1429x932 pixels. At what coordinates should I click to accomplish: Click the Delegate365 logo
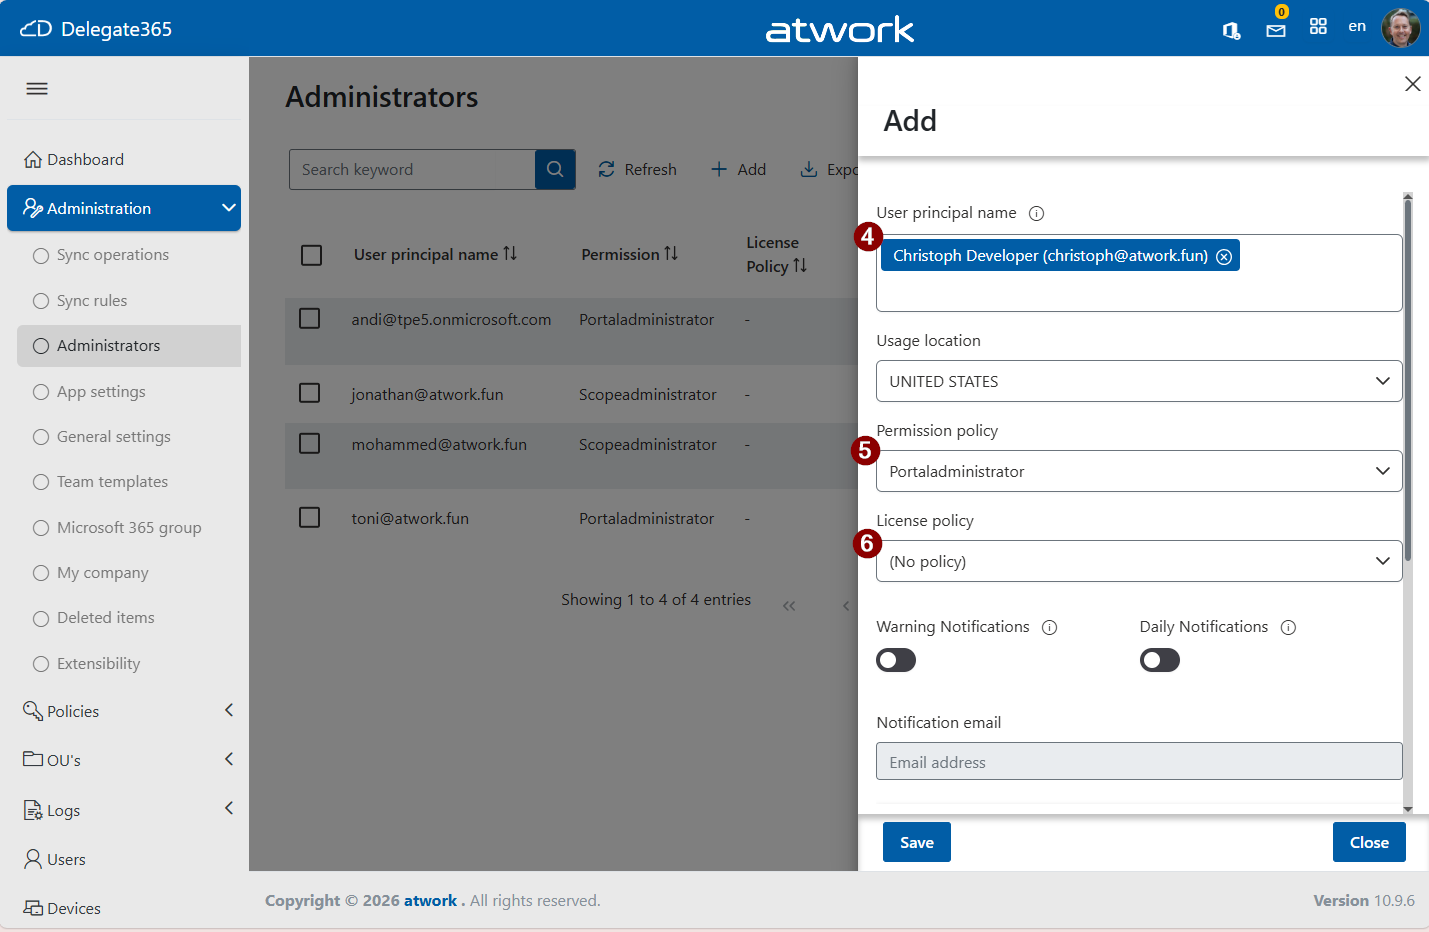coord(96,29)
